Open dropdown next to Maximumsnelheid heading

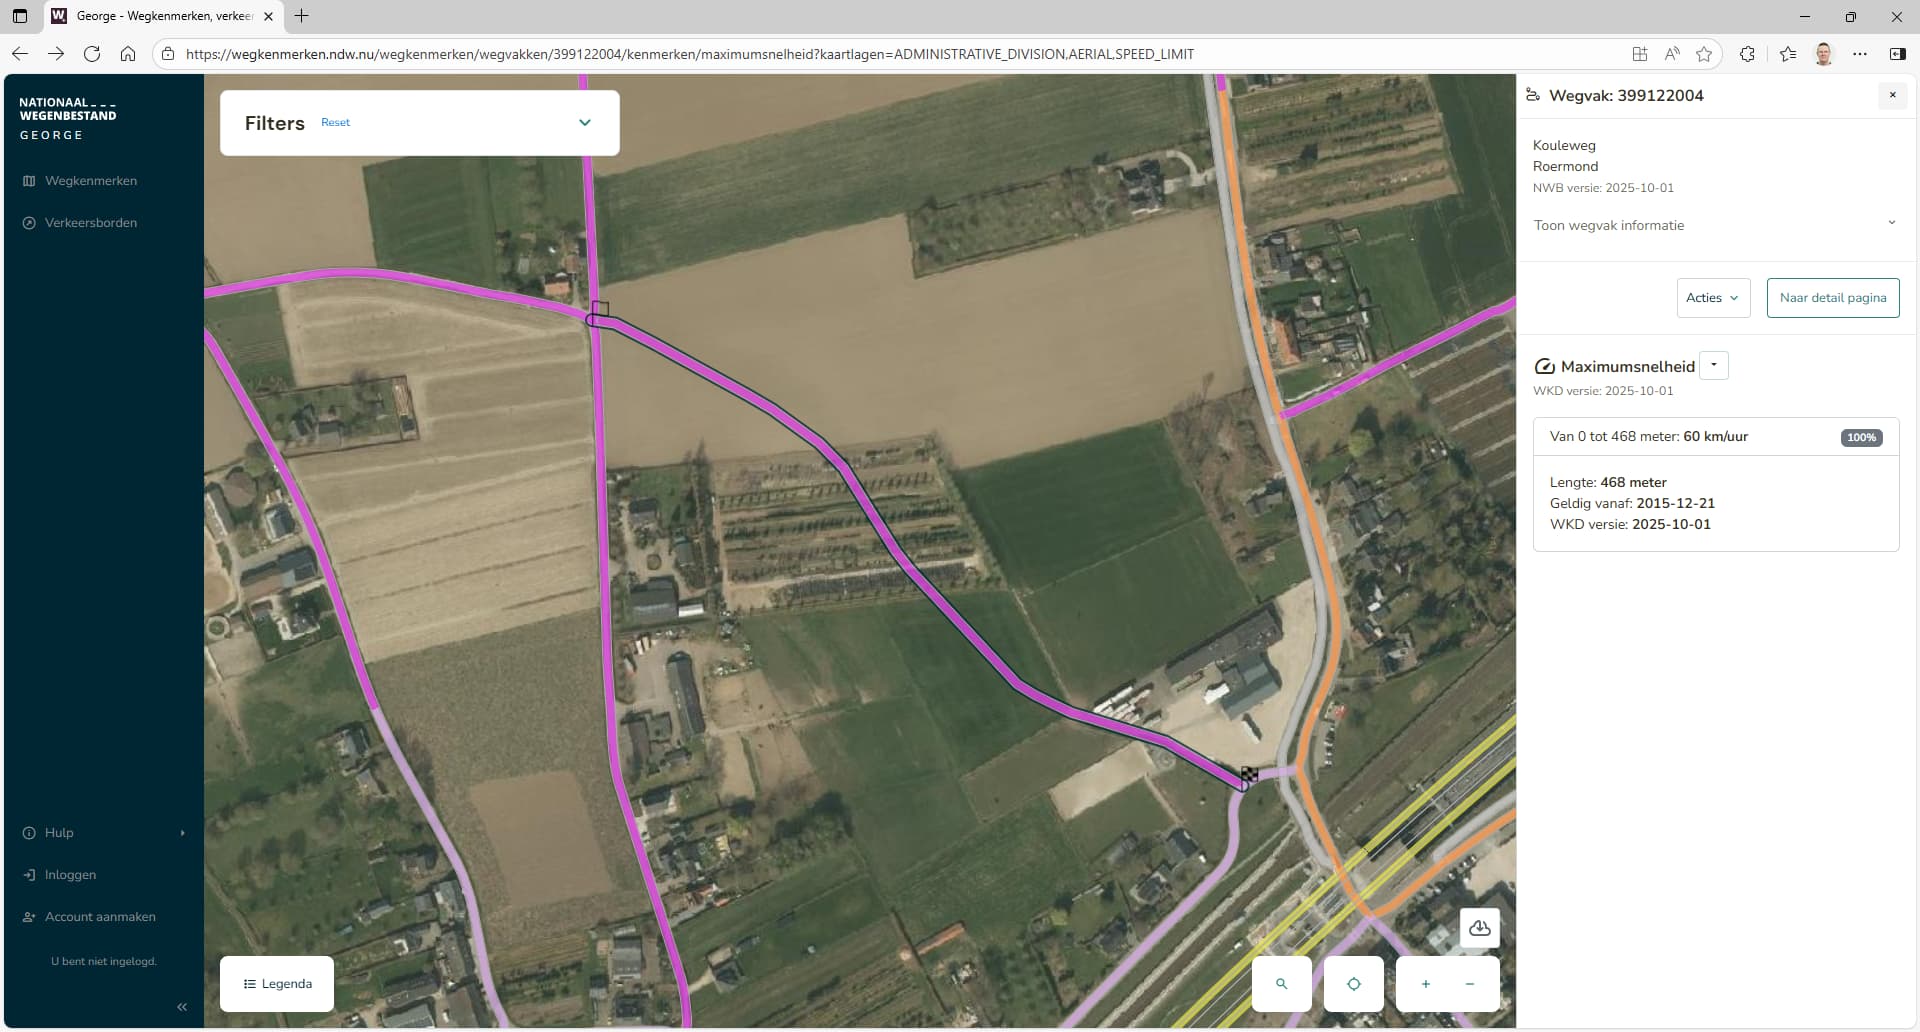click(1714, 366)
